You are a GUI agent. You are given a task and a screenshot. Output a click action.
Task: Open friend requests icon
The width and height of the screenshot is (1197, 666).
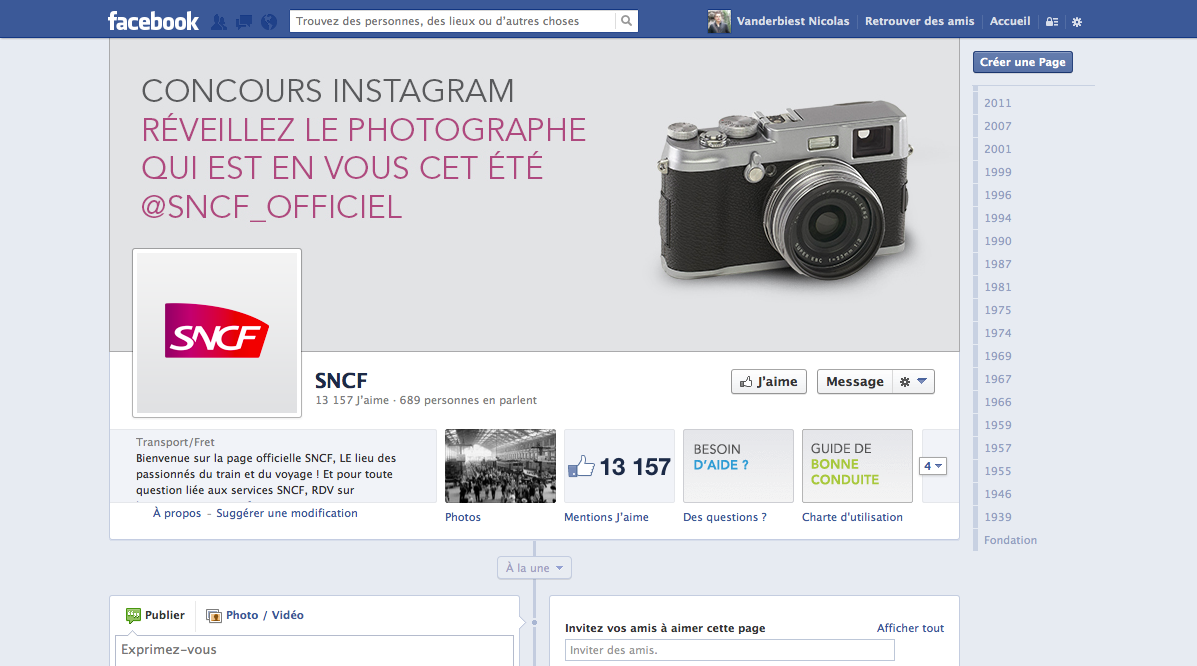(219, 21)
